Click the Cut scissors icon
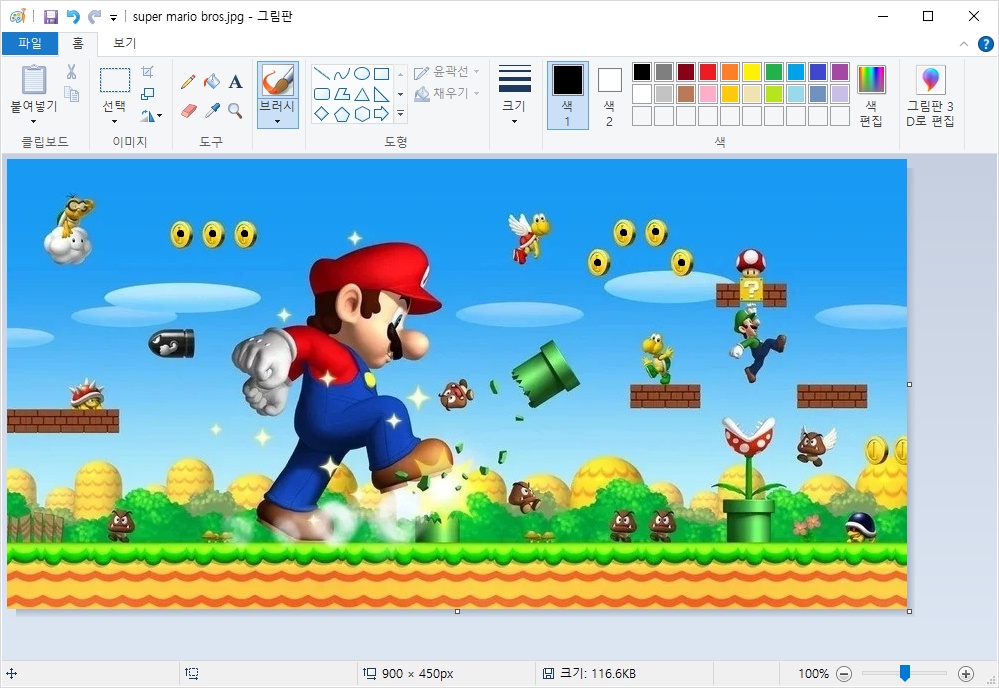Viewport: 999px width, 688px height. (x=71, y=72)
